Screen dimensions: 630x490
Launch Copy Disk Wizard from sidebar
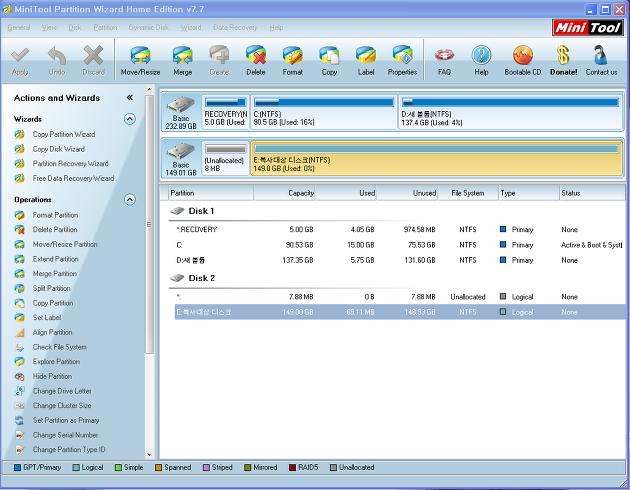(x=59, y=149)
